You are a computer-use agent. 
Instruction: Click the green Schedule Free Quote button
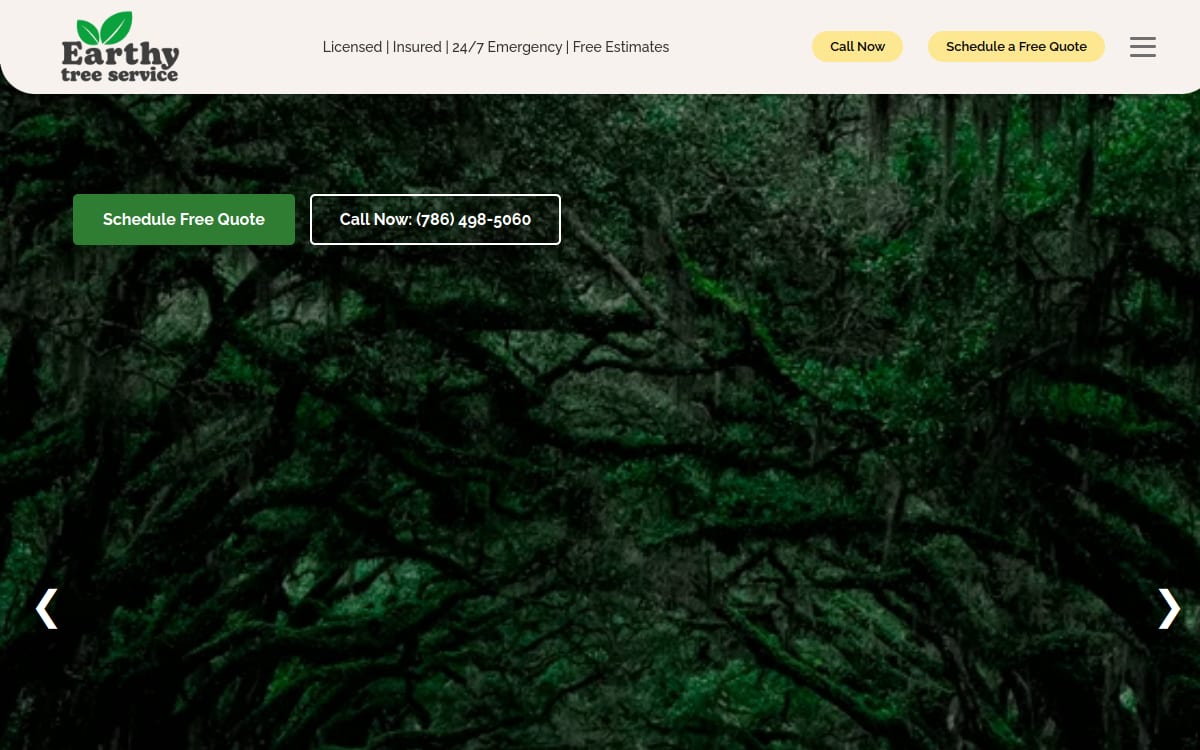[x=184, y=219]
